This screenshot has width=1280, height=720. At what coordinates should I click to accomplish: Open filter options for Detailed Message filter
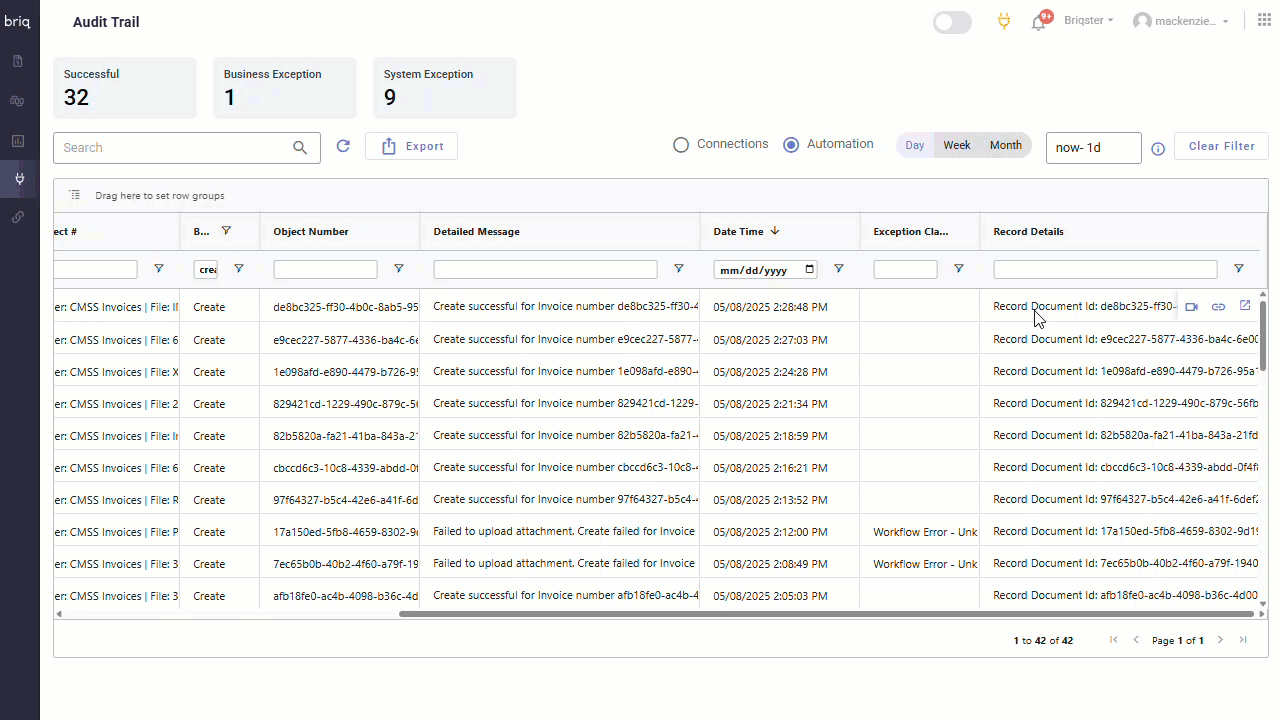678,269
